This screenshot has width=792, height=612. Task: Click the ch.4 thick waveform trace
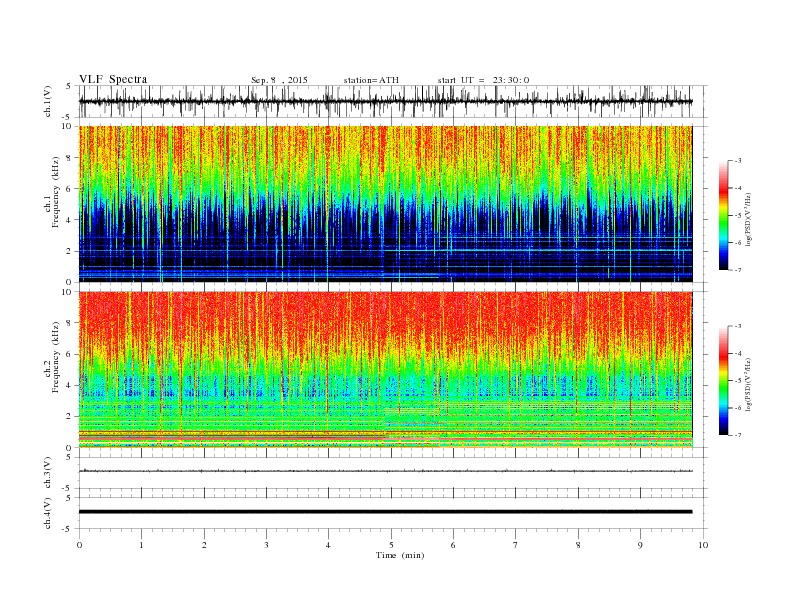(x=385, y=512)
